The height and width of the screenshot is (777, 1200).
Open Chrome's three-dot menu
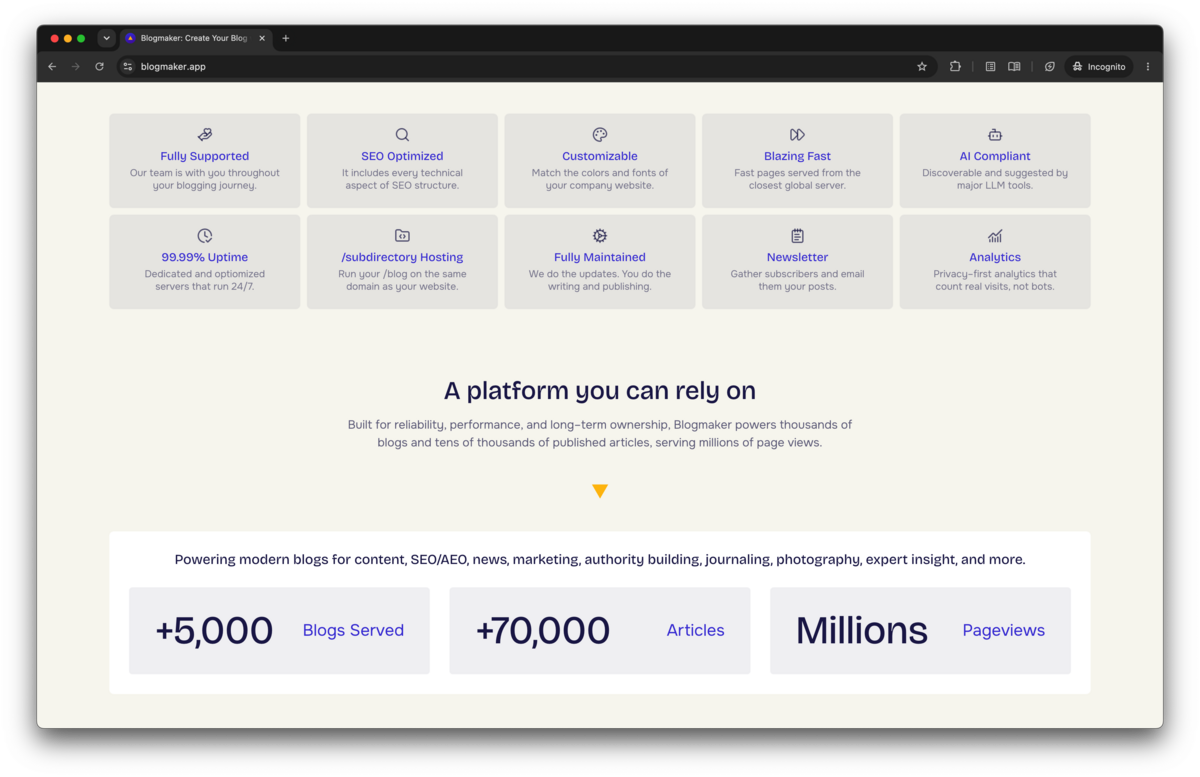point(1148,67)
